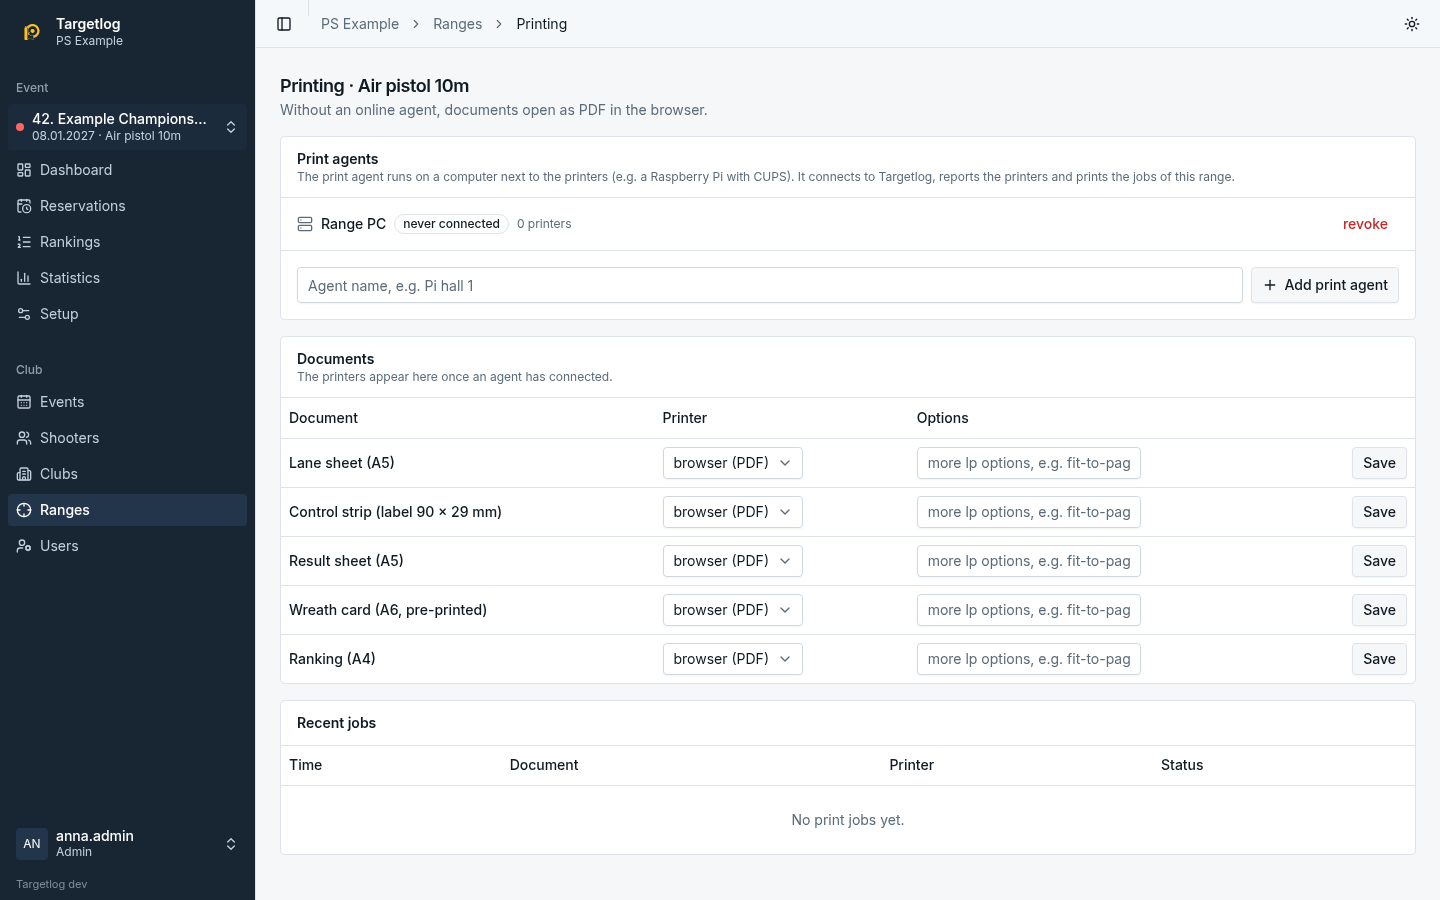Open the Statistics menu item

[x=127, y=278]
